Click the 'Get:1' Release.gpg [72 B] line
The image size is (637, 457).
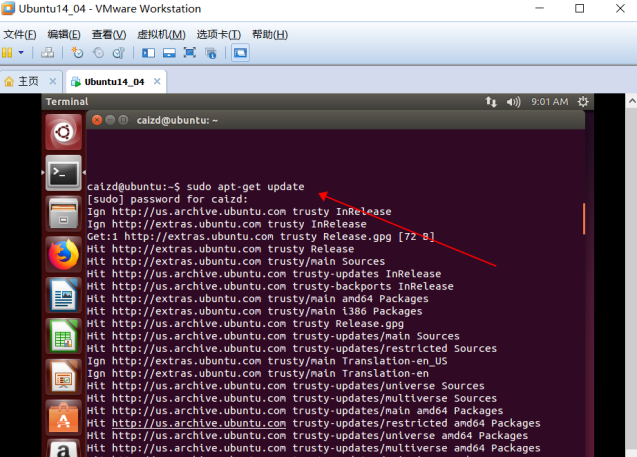pyautogui.click(x=261, y=236)
